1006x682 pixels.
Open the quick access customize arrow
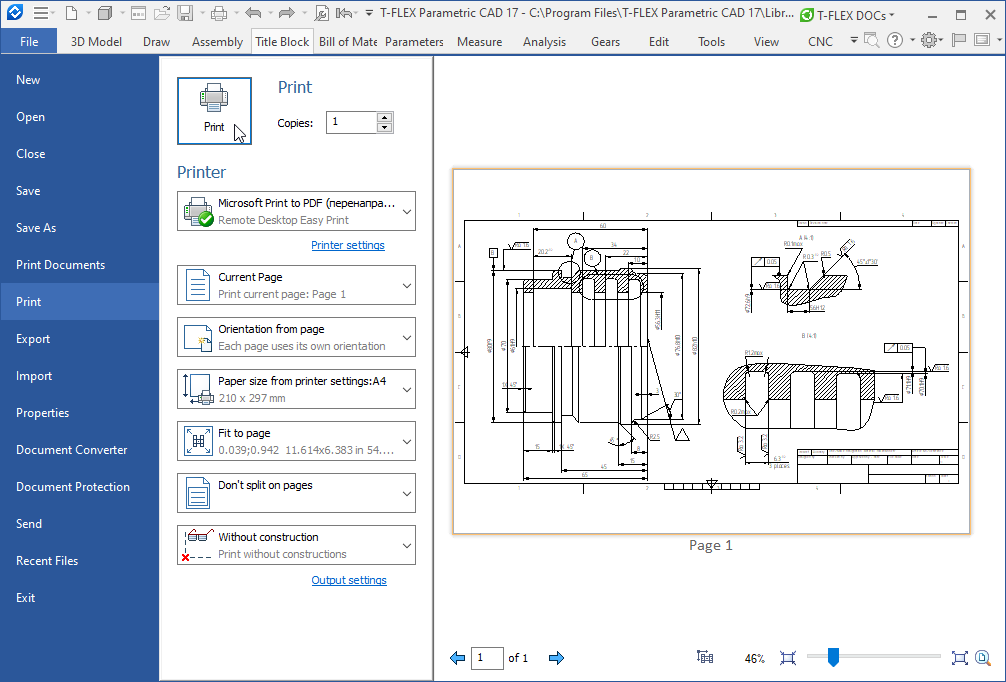369,13
